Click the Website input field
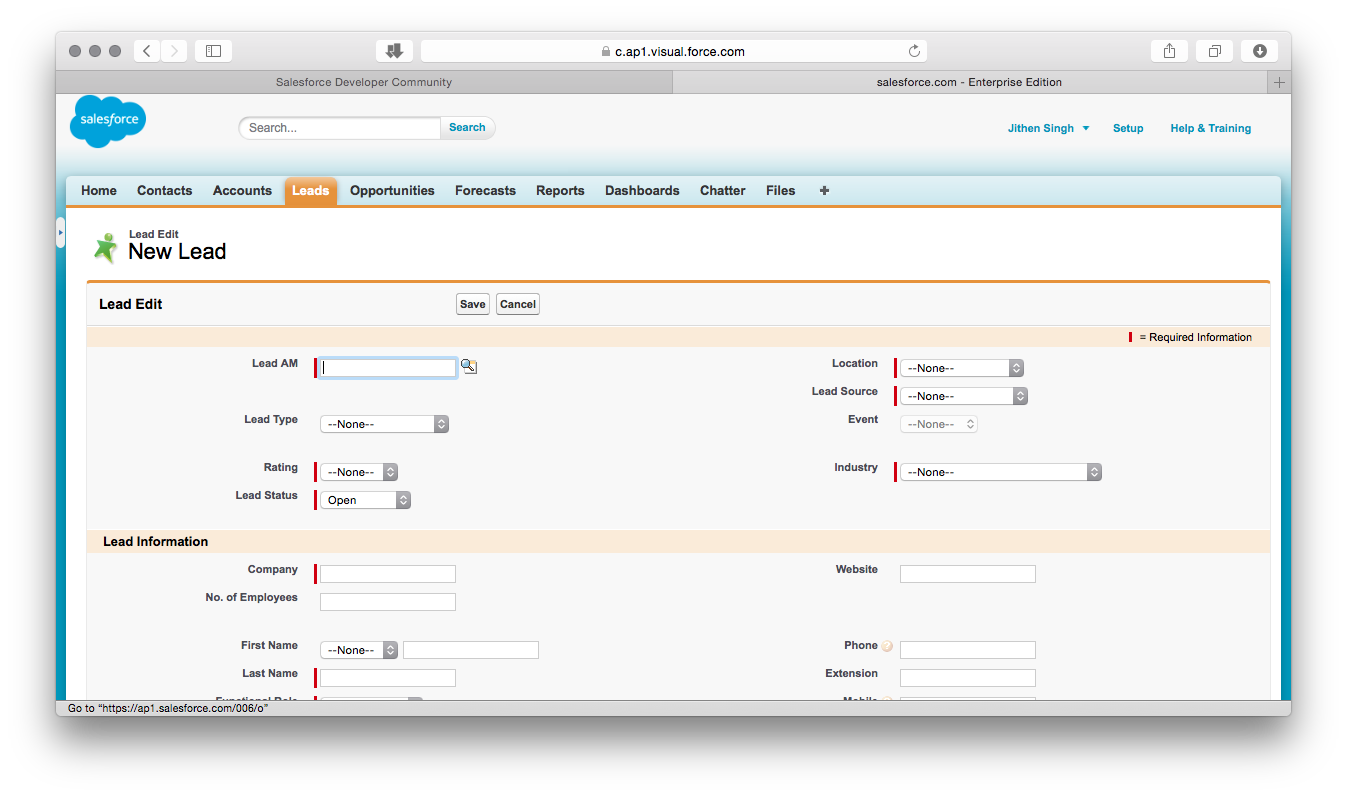The height and width of the screenshot is (796, 1347). [x=968, y=574]
